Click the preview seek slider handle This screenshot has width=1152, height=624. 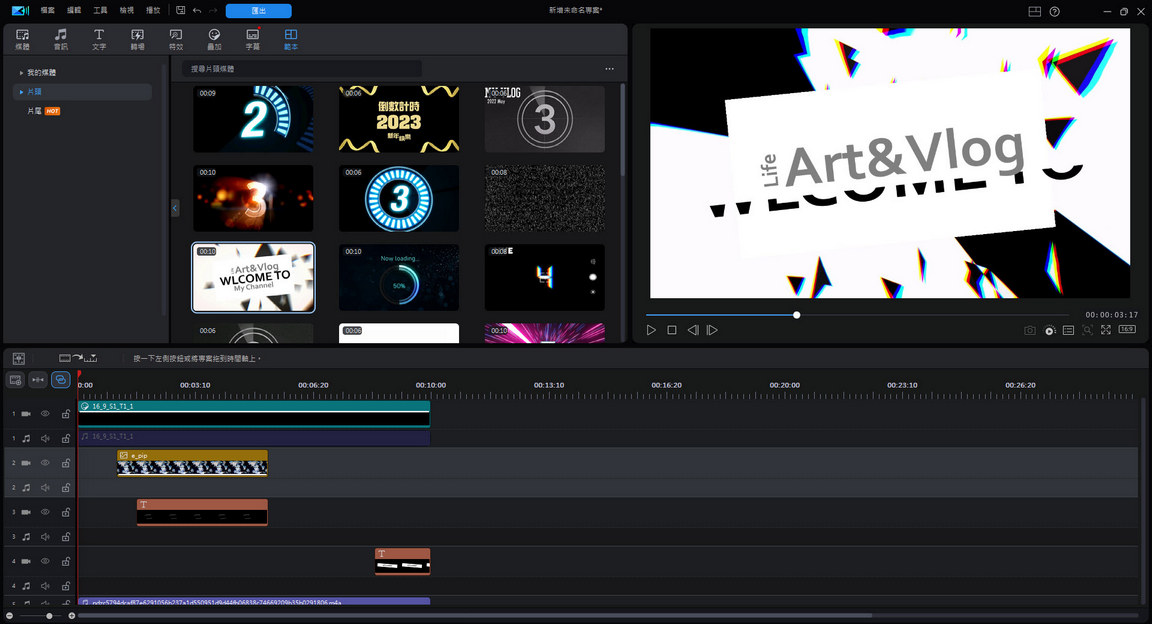point(796,314)
